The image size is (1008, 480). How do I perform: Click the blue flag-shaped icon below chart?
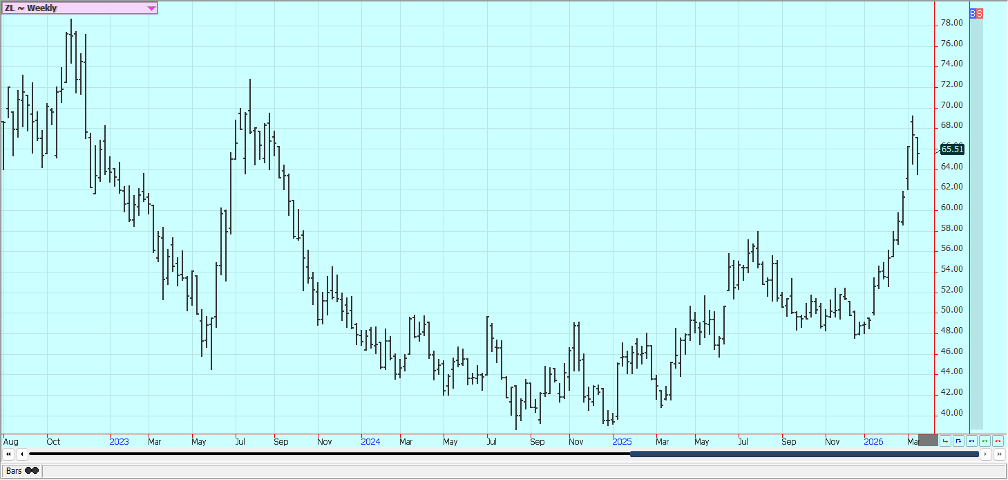coord(958,440)
